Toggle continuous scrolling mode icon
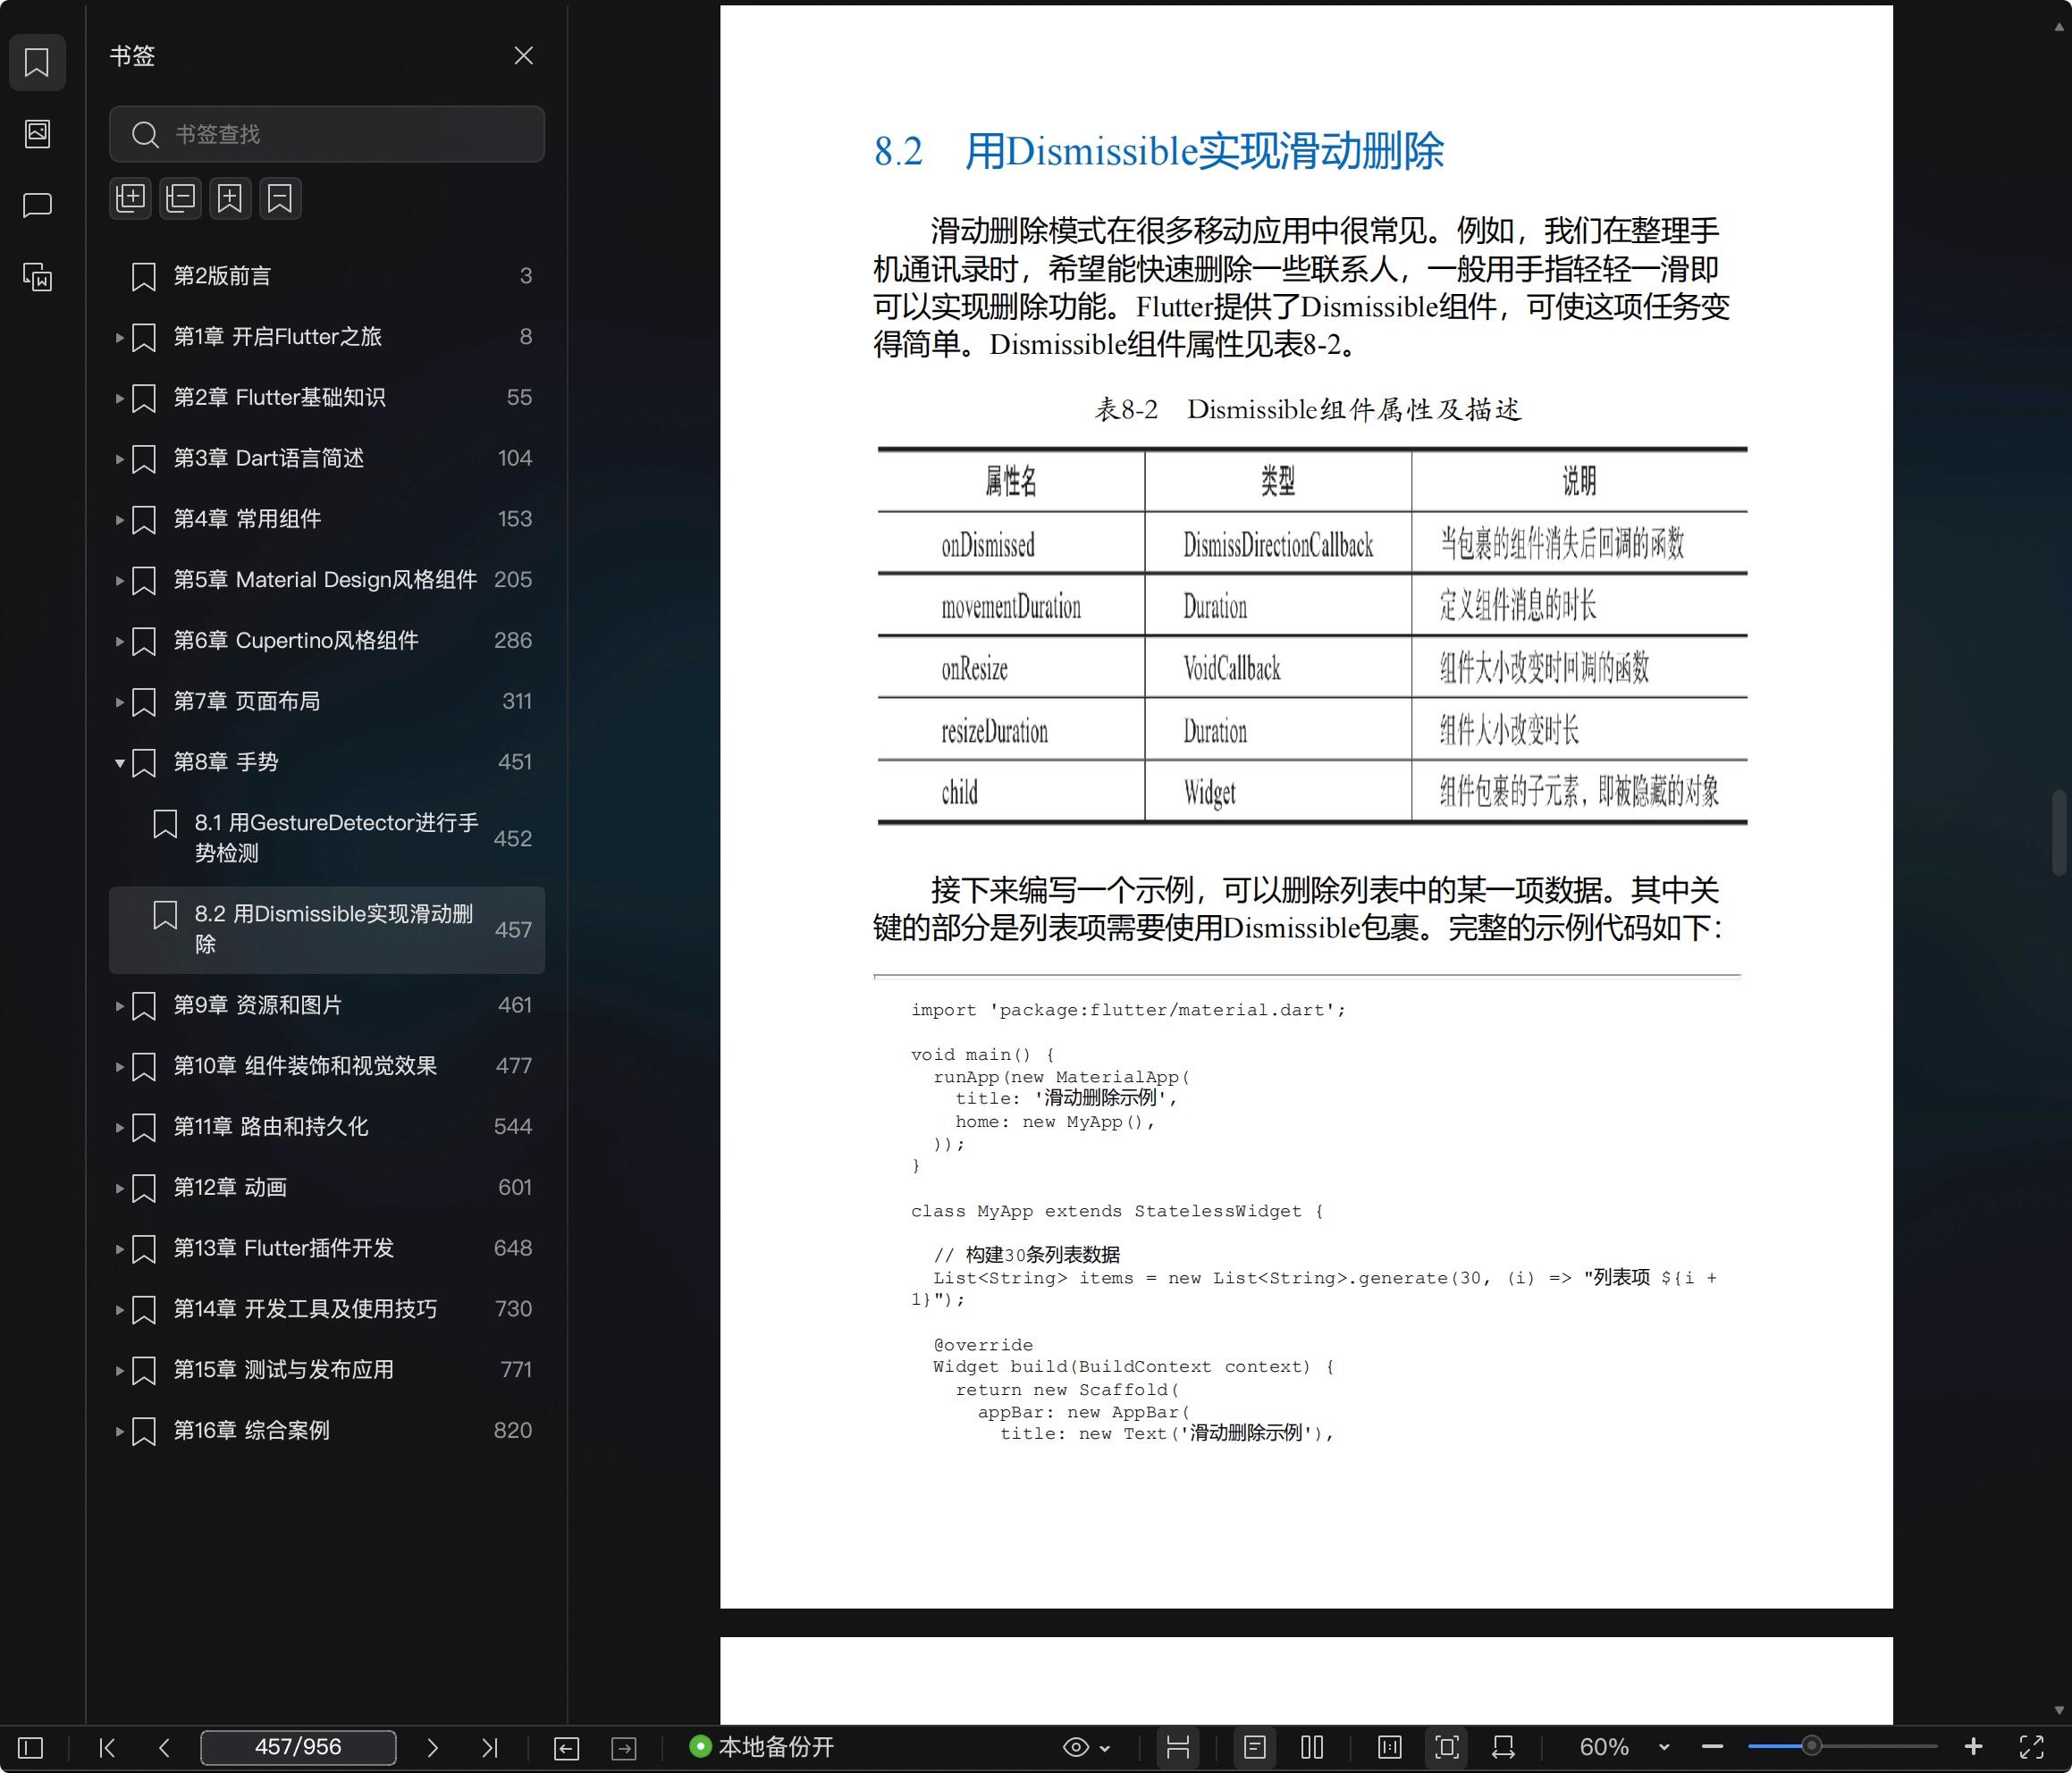The width and height of the screenshot is (2072, 1773). [x=1178, y=1747]
